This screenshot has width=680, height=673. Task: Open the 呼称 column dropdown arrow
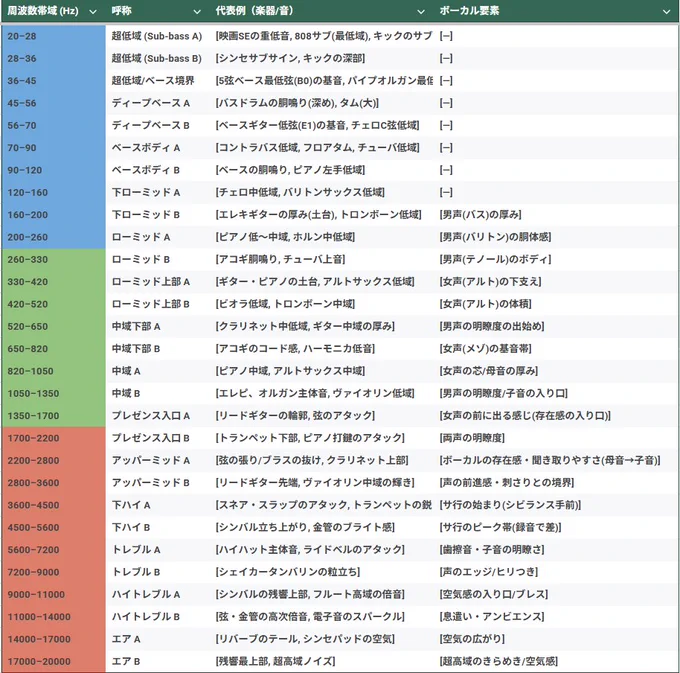coord(197,12)
